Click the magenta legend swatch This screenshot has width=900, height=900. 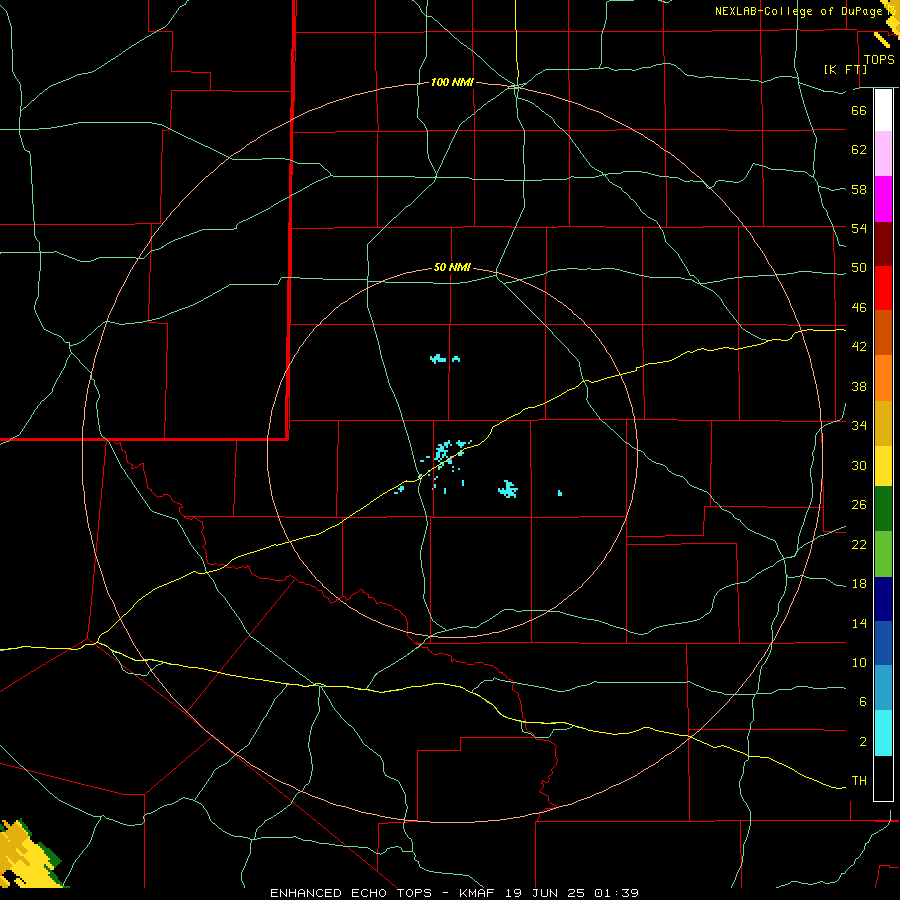tap(883, 199)
